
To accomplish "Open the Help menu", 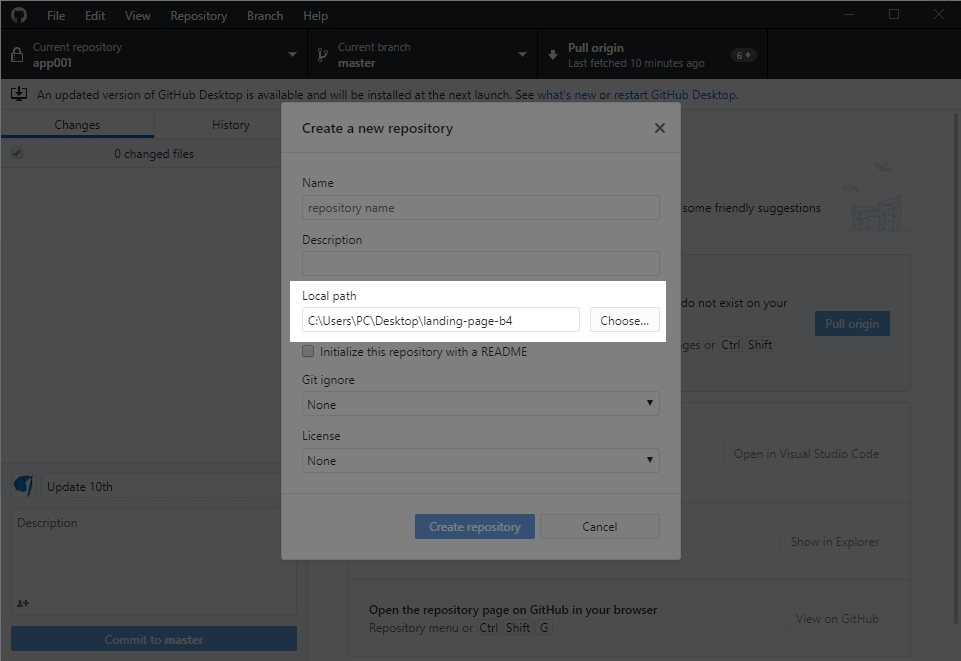I will 315,15.
